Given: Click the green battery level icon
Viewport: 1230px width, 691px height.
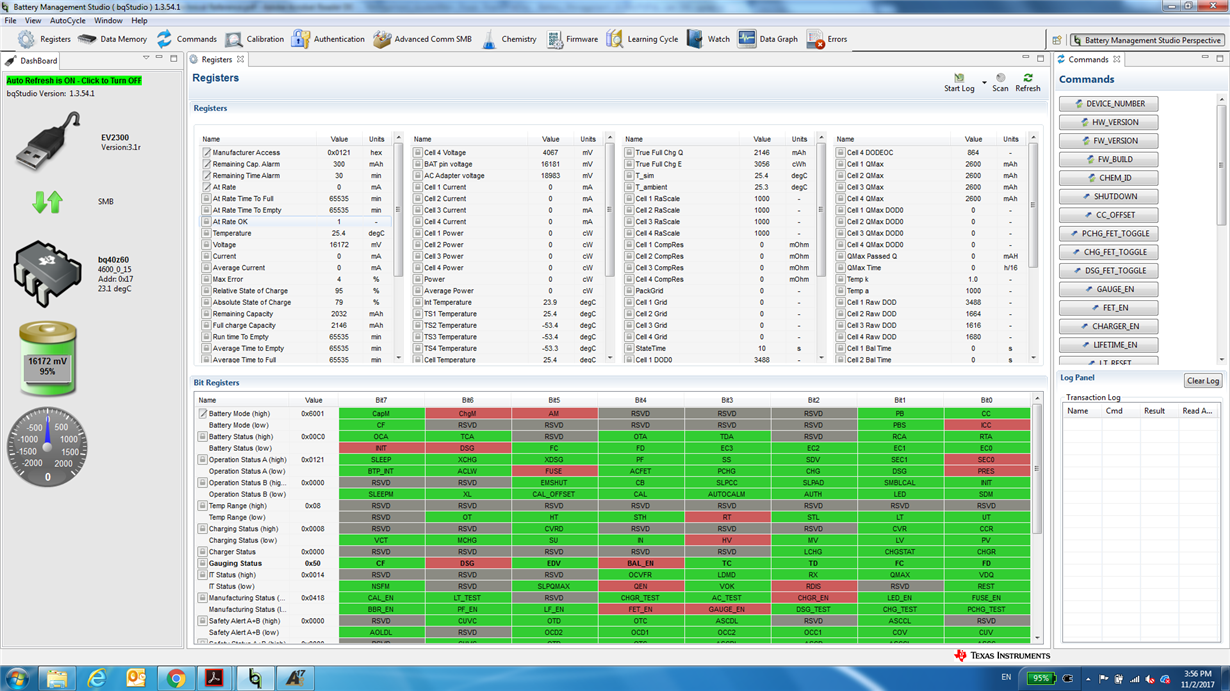Looking at the screenshot, I should (x=47, y=360).
